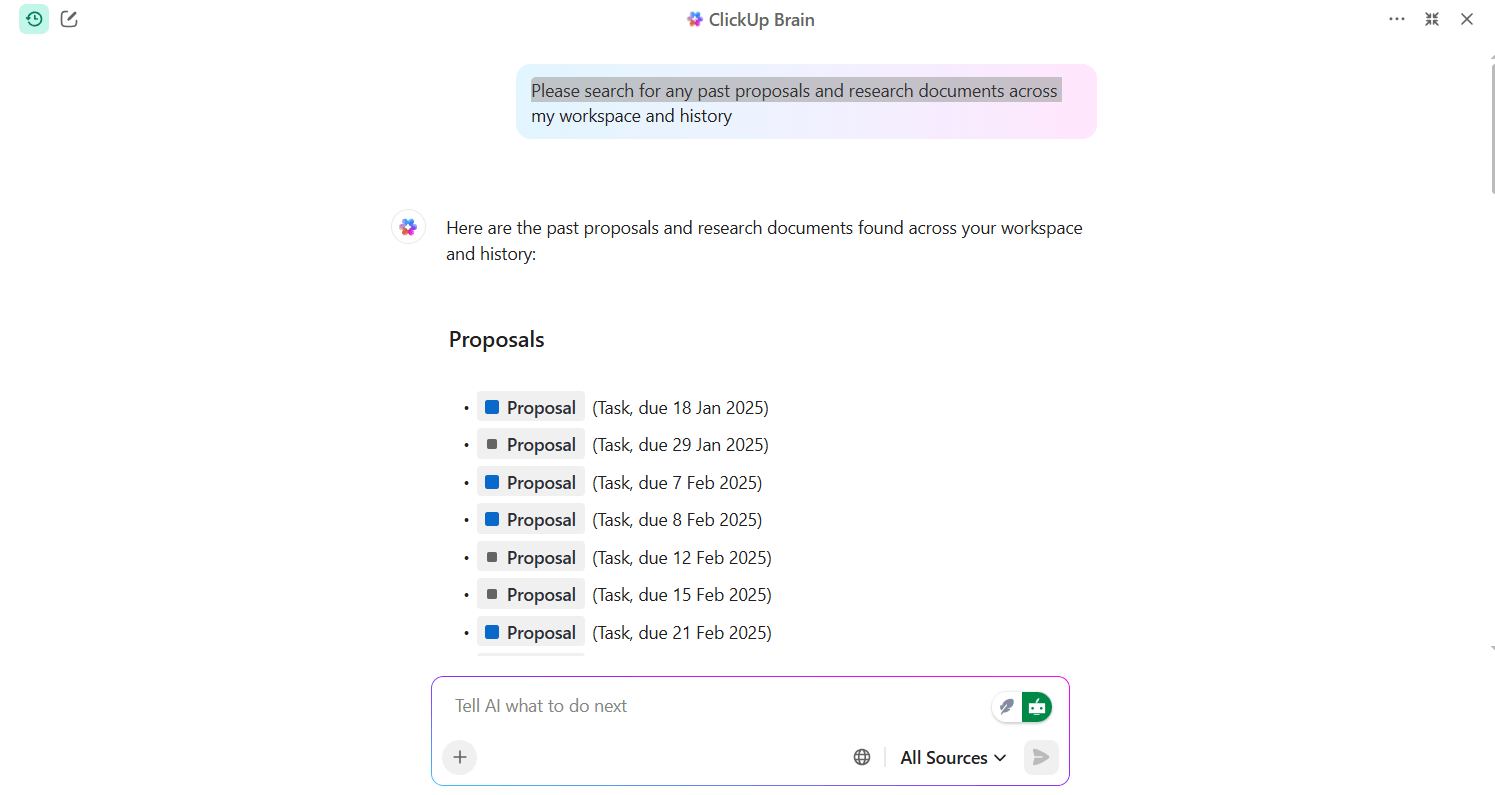Open the three-dot more options menu
The height and width of the screenshot is (795, 1495).
[1397, 19]
